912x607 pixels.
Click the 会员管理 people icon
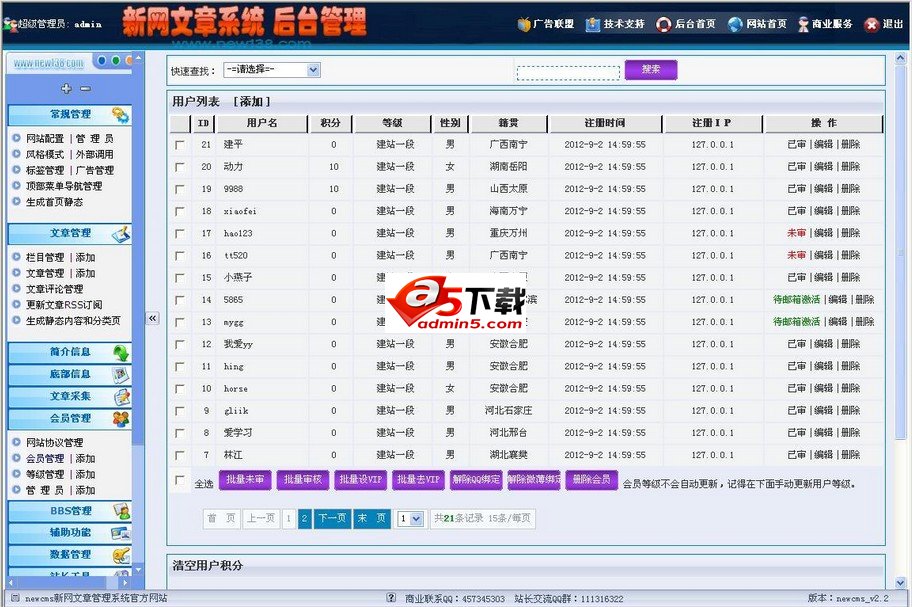pyautogui.click(x=120, y=419)
